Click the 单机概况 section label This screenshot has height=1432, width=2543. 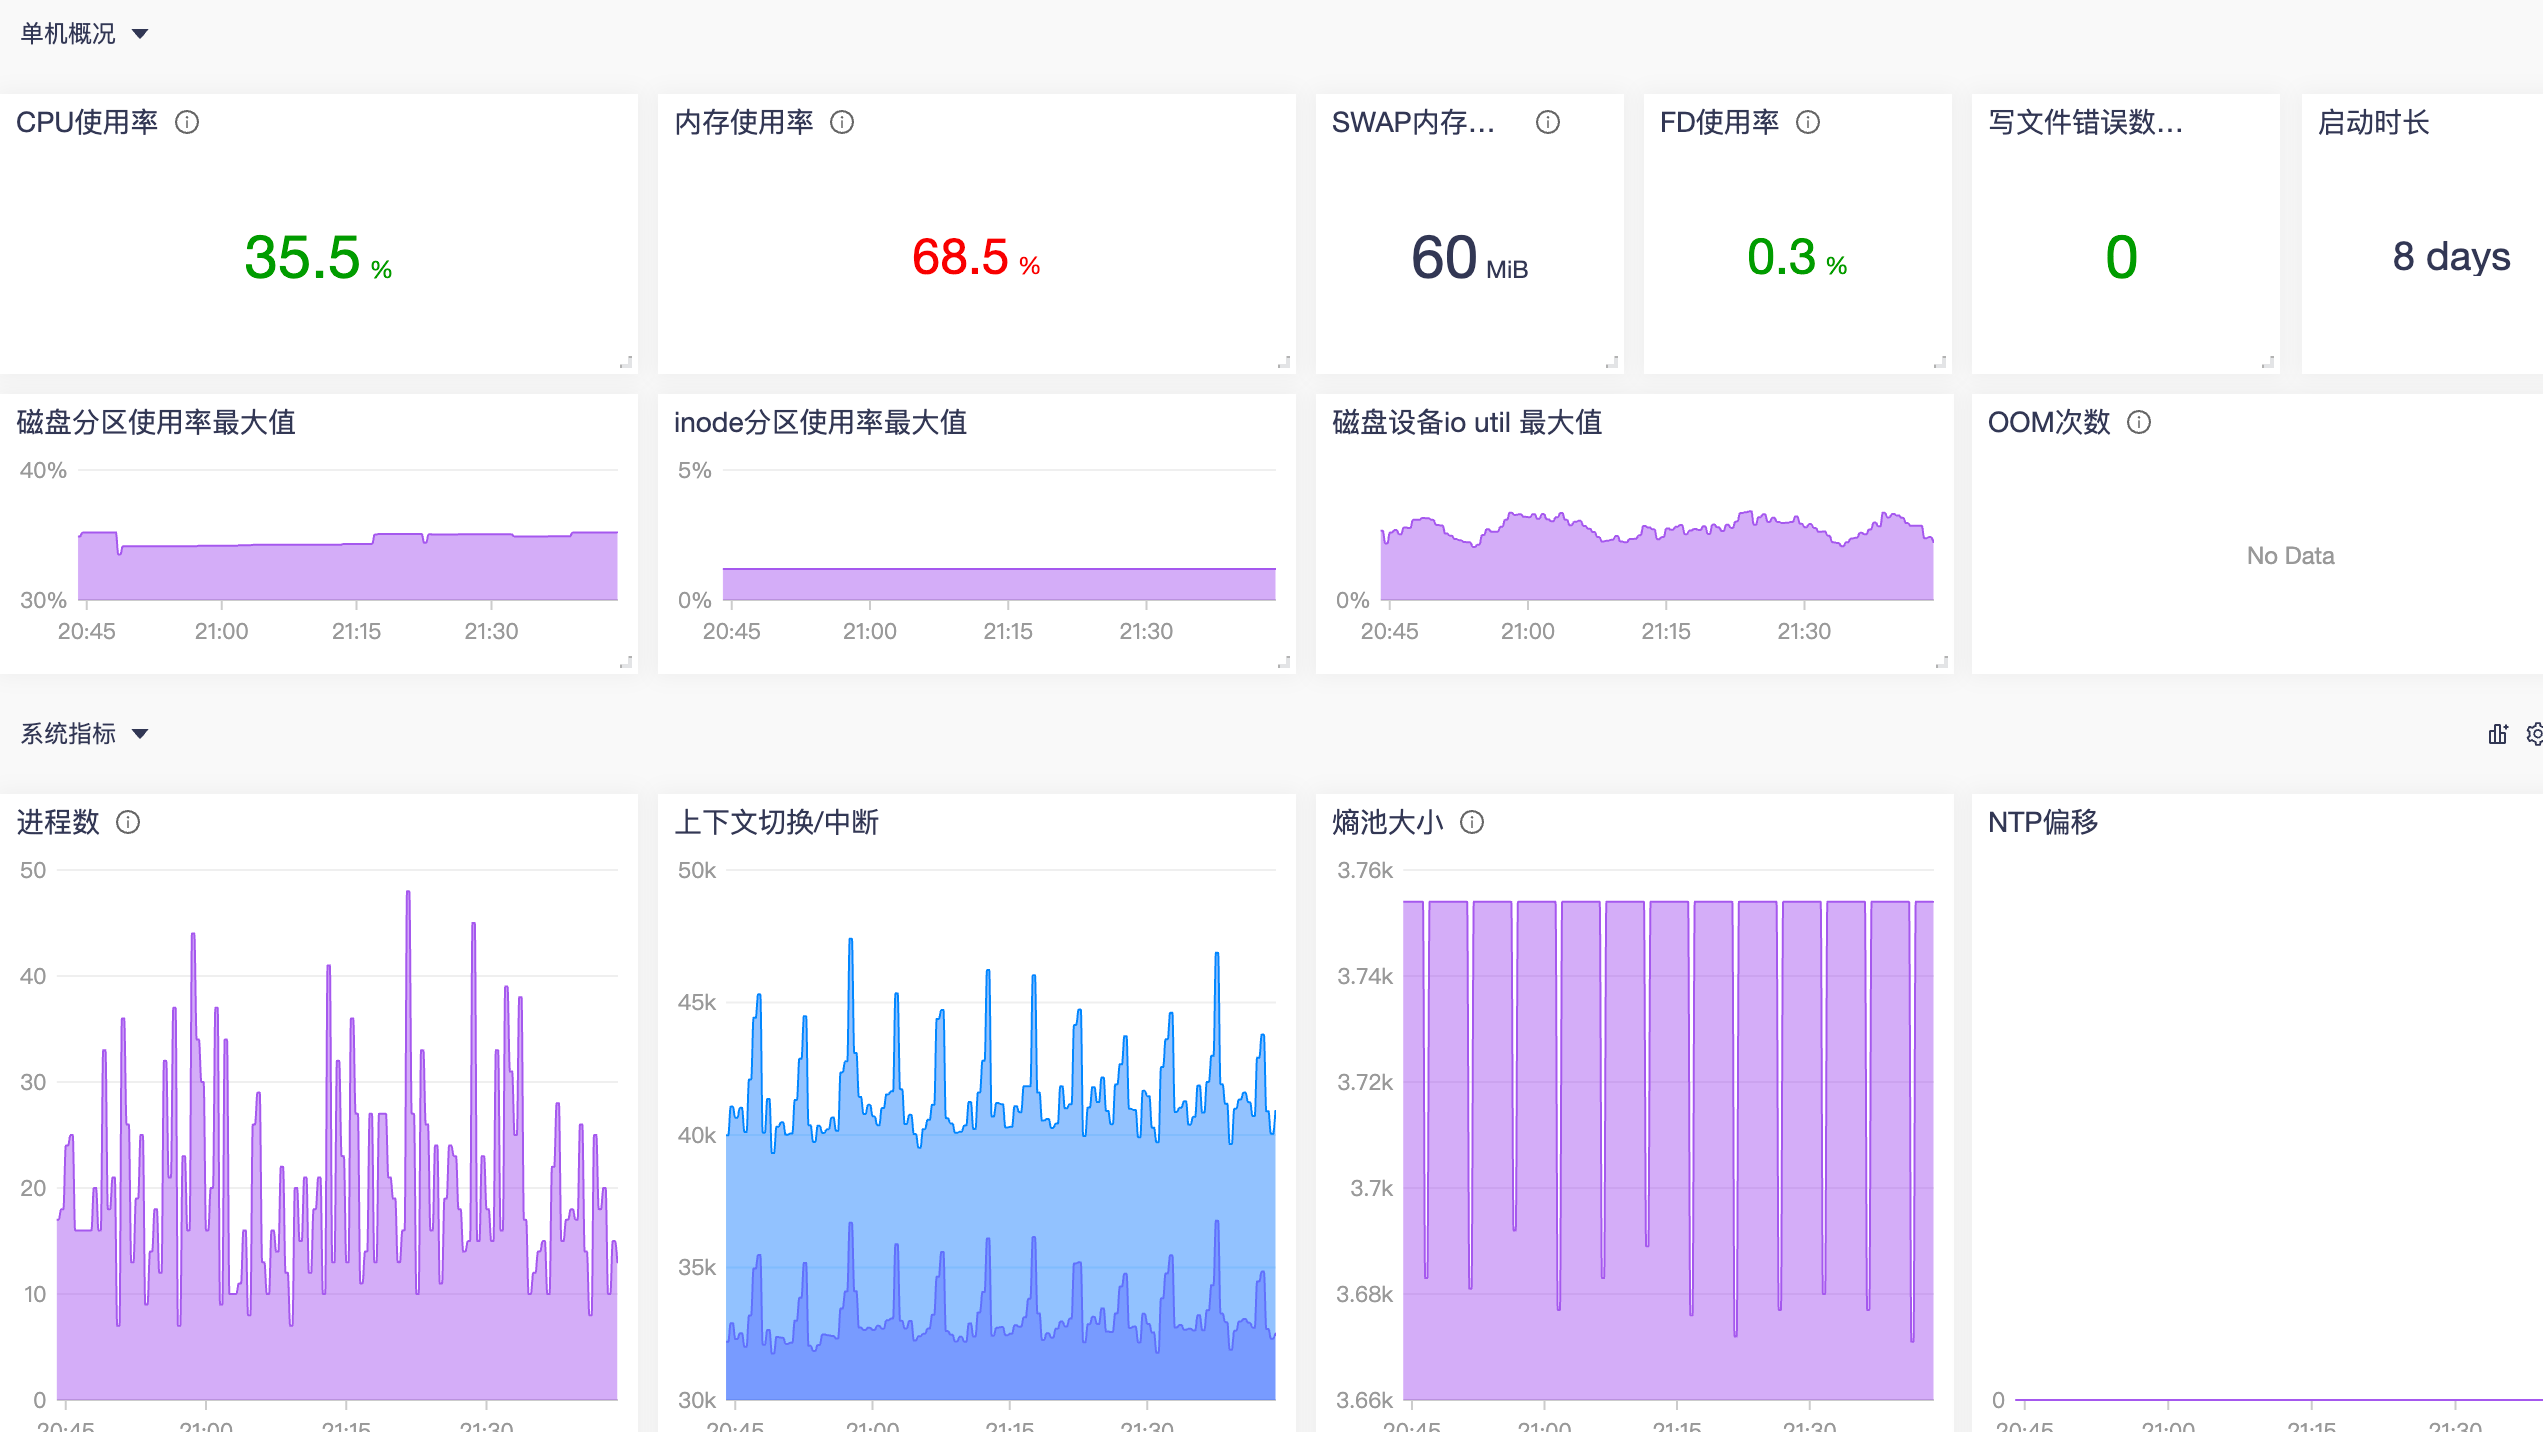[x=68, y=34]
